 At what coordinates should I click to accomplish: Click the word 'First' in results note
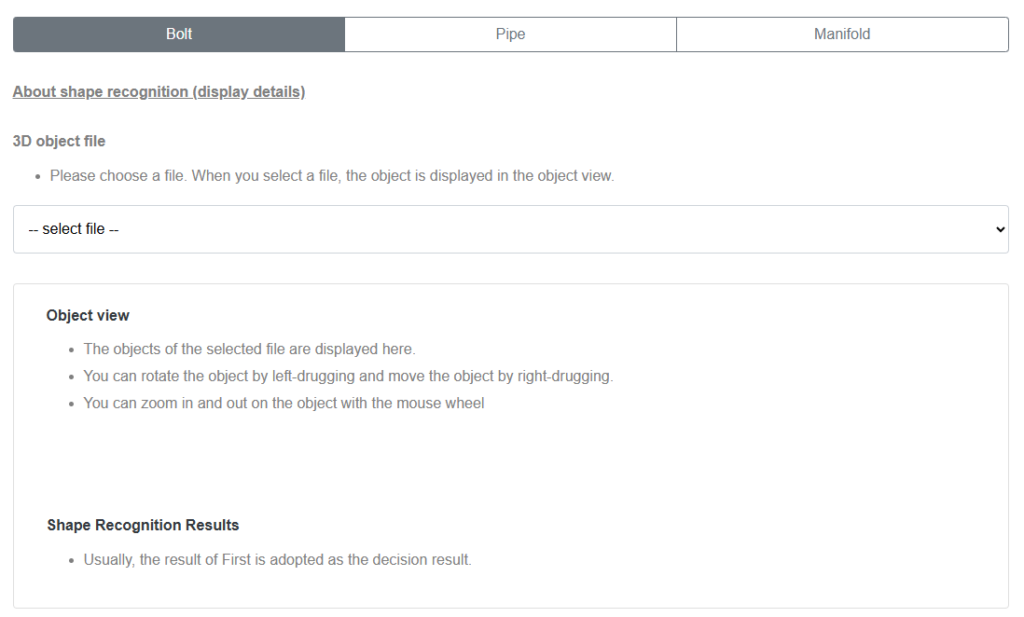[236, 560]
